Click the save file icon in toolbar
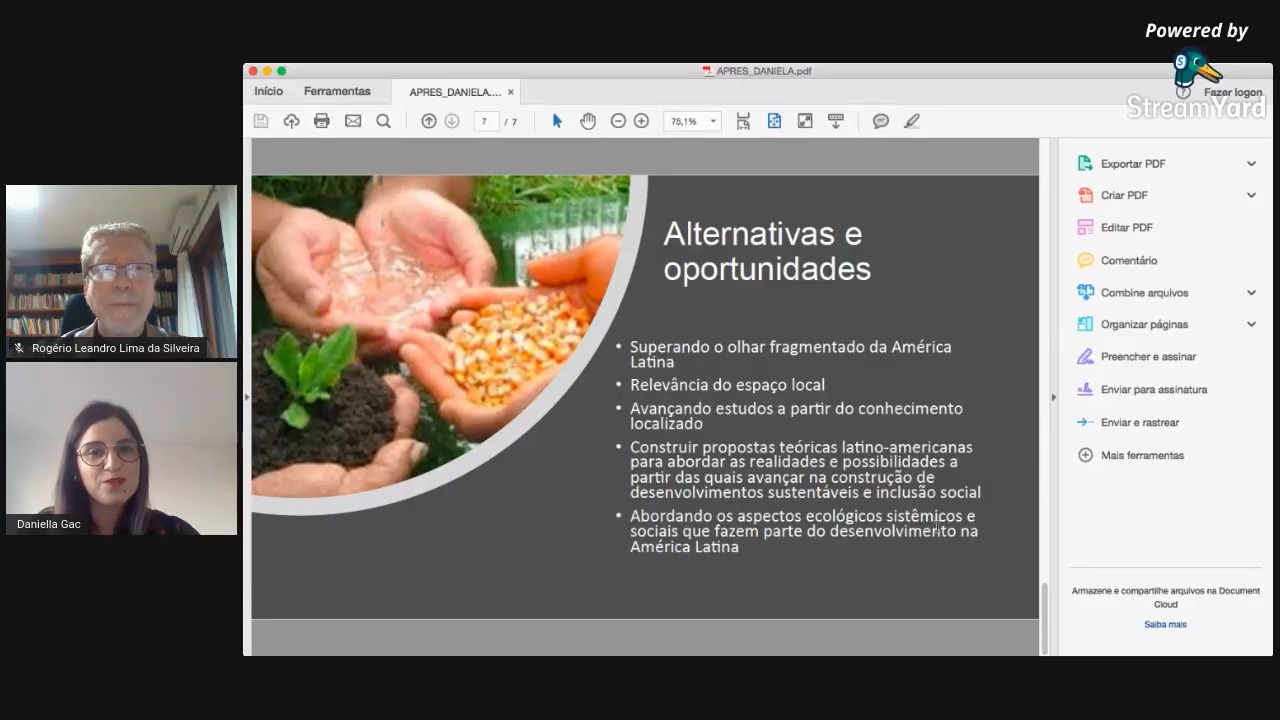 pos(261,121)
